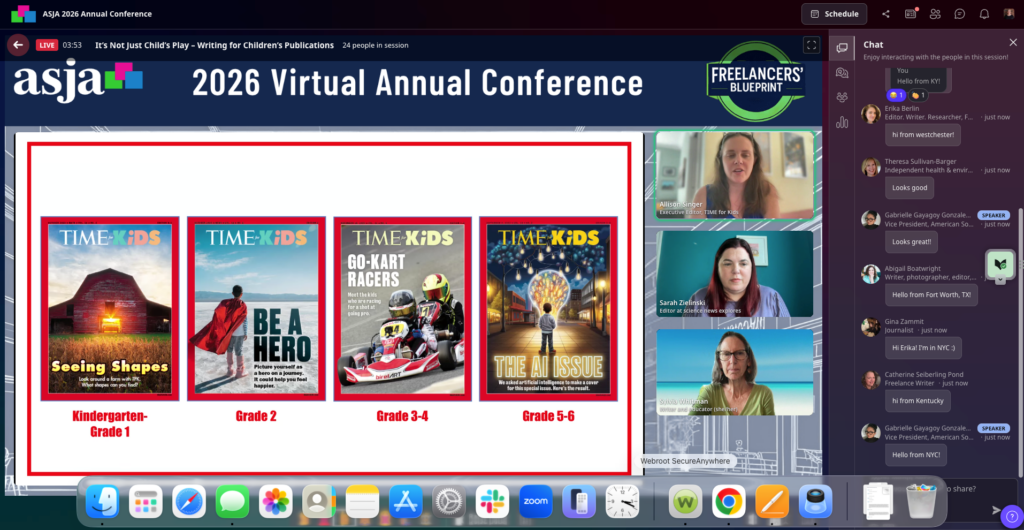Open the Schedule button in header
This screenshot has width=1024, height=530.
[834, 14]
